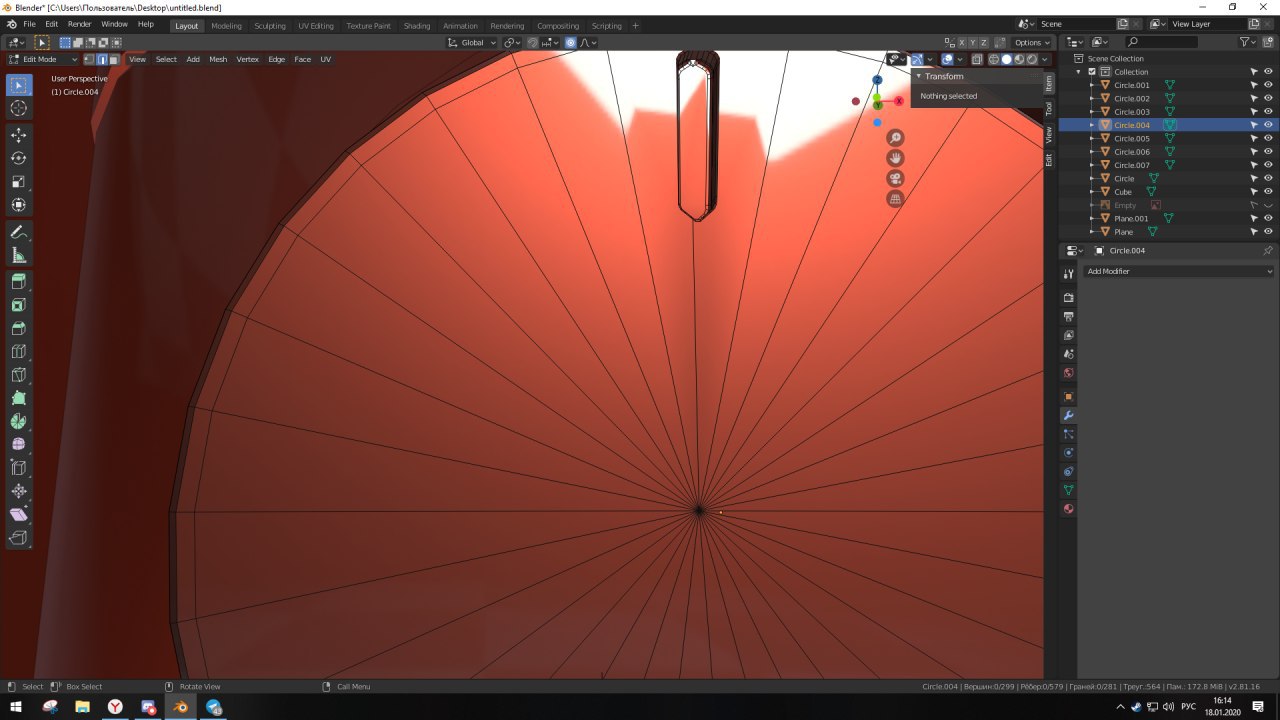Select the Spin tool
1280x720 pixels.
[x=18, y=421]
